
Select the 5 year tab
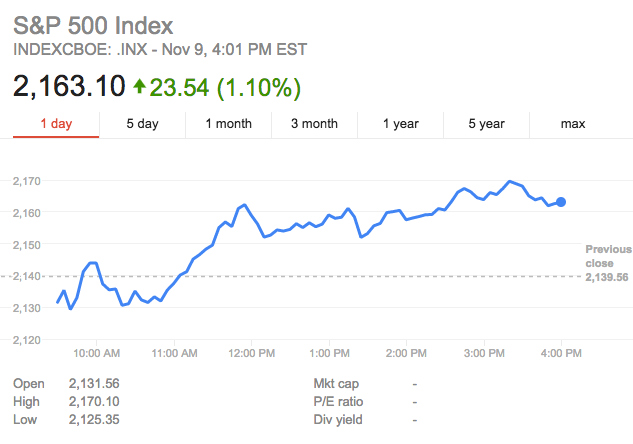(486, 124)
